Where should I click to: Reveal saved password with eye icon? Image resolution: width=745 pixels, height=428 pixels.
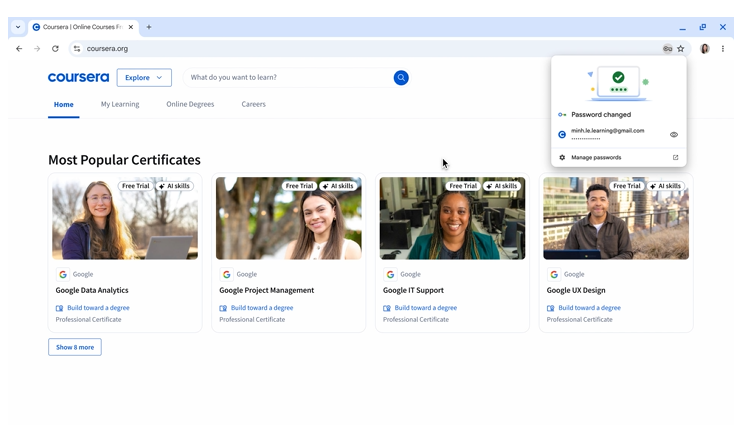point(674,134)
